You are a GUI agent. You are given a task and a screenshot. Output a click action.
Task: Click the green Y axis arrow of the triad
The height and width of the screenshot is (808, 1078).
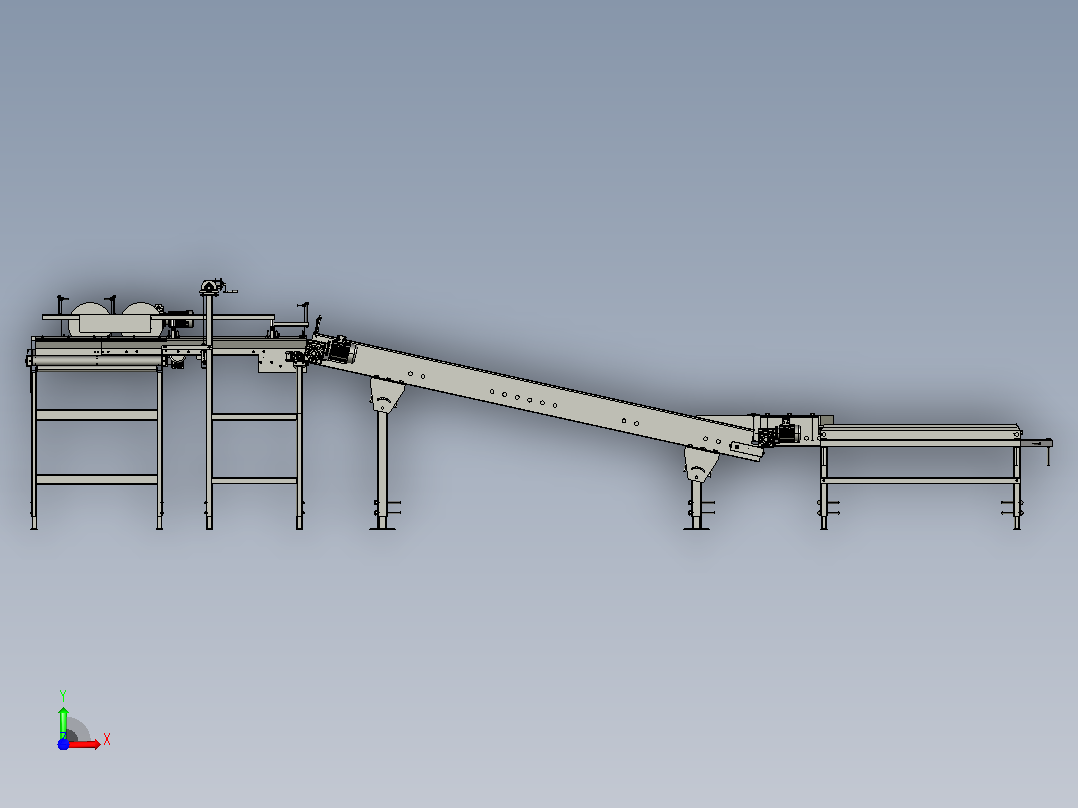(63, 722)
